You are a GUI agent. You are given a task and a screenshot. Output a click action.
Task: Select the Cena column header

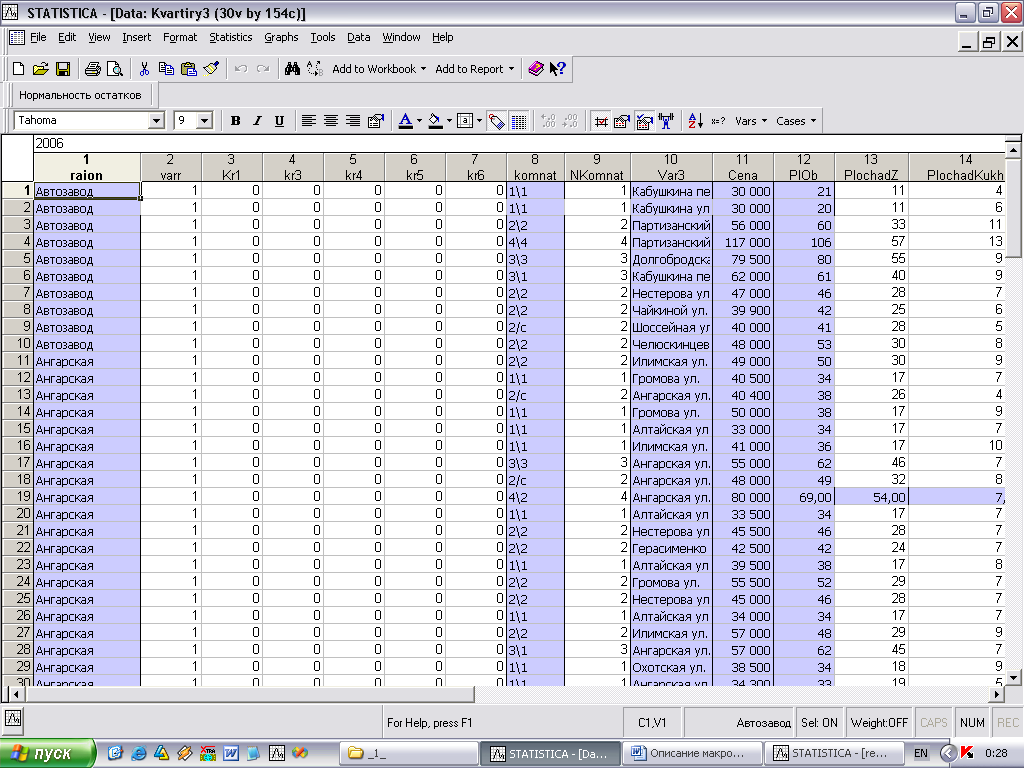742,167
